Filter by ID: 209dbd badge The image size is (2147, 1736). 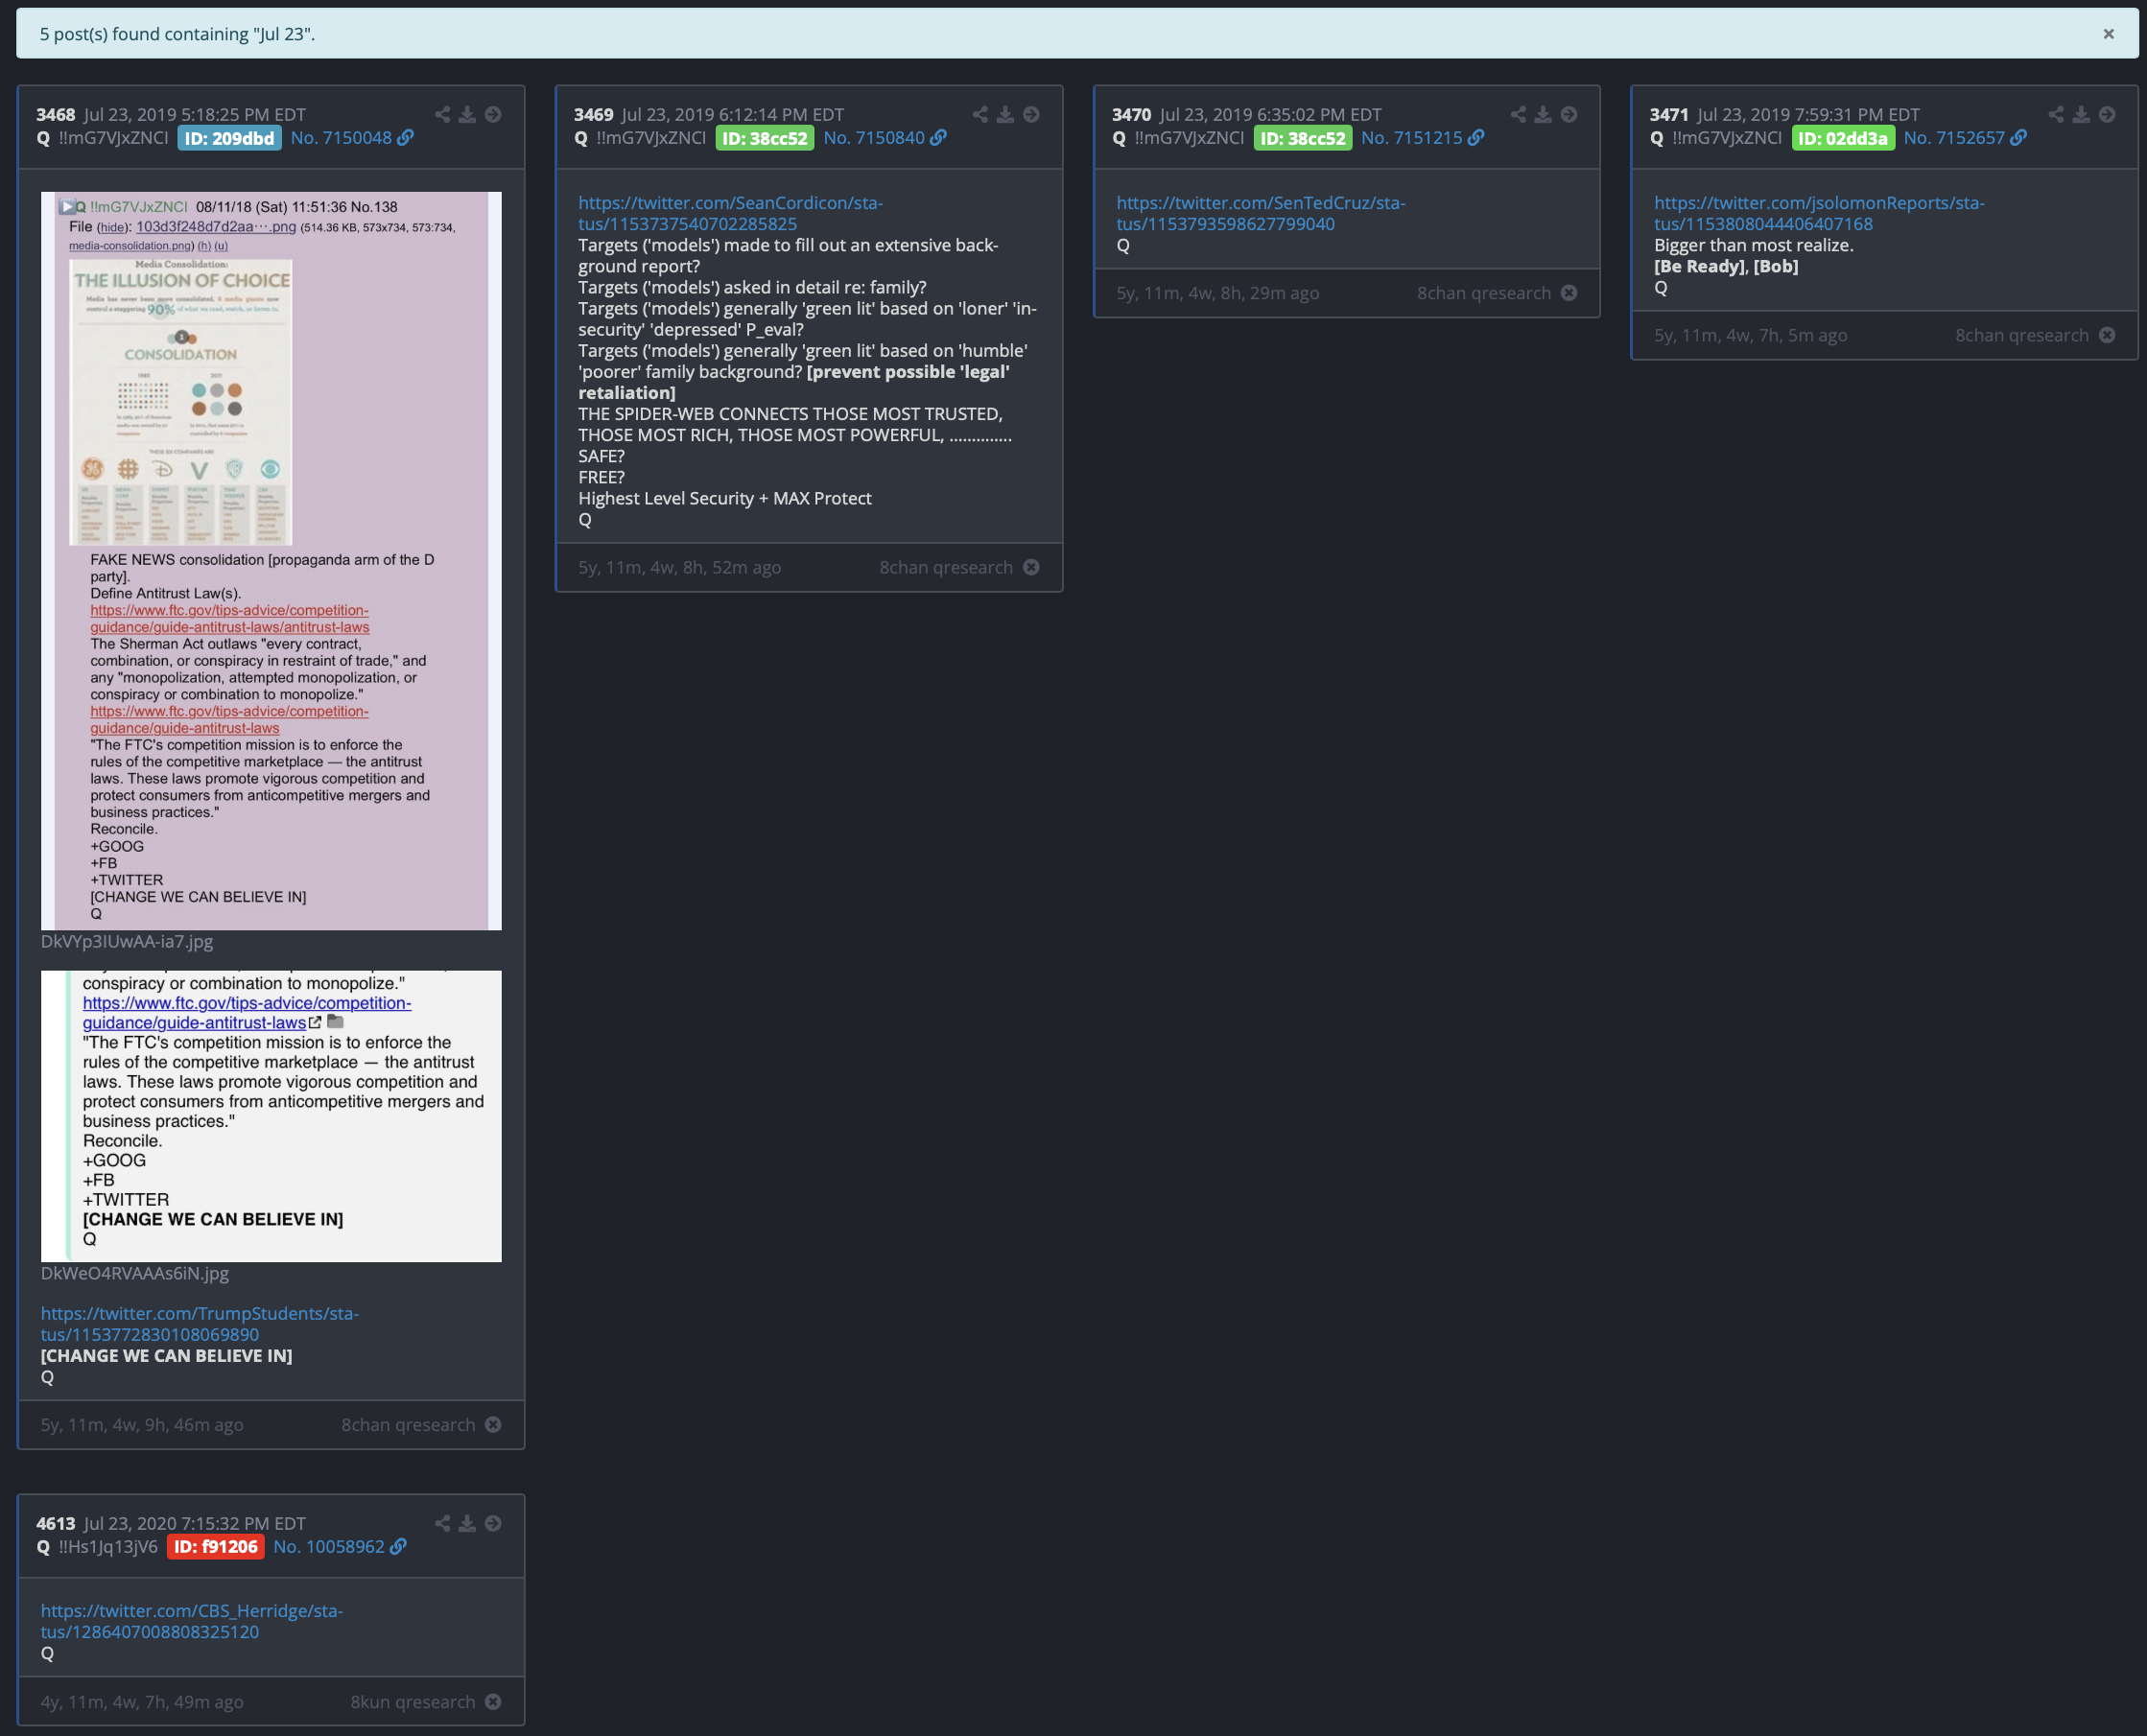point(229,138)
